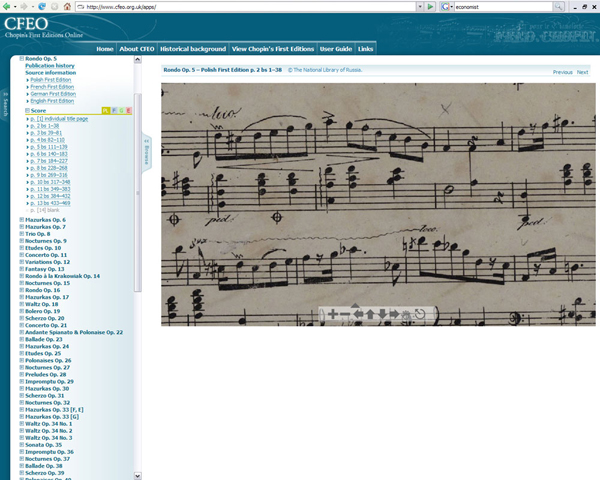600x480 pixels.
Task: Go to the Next page link
Action: (582, 72)
